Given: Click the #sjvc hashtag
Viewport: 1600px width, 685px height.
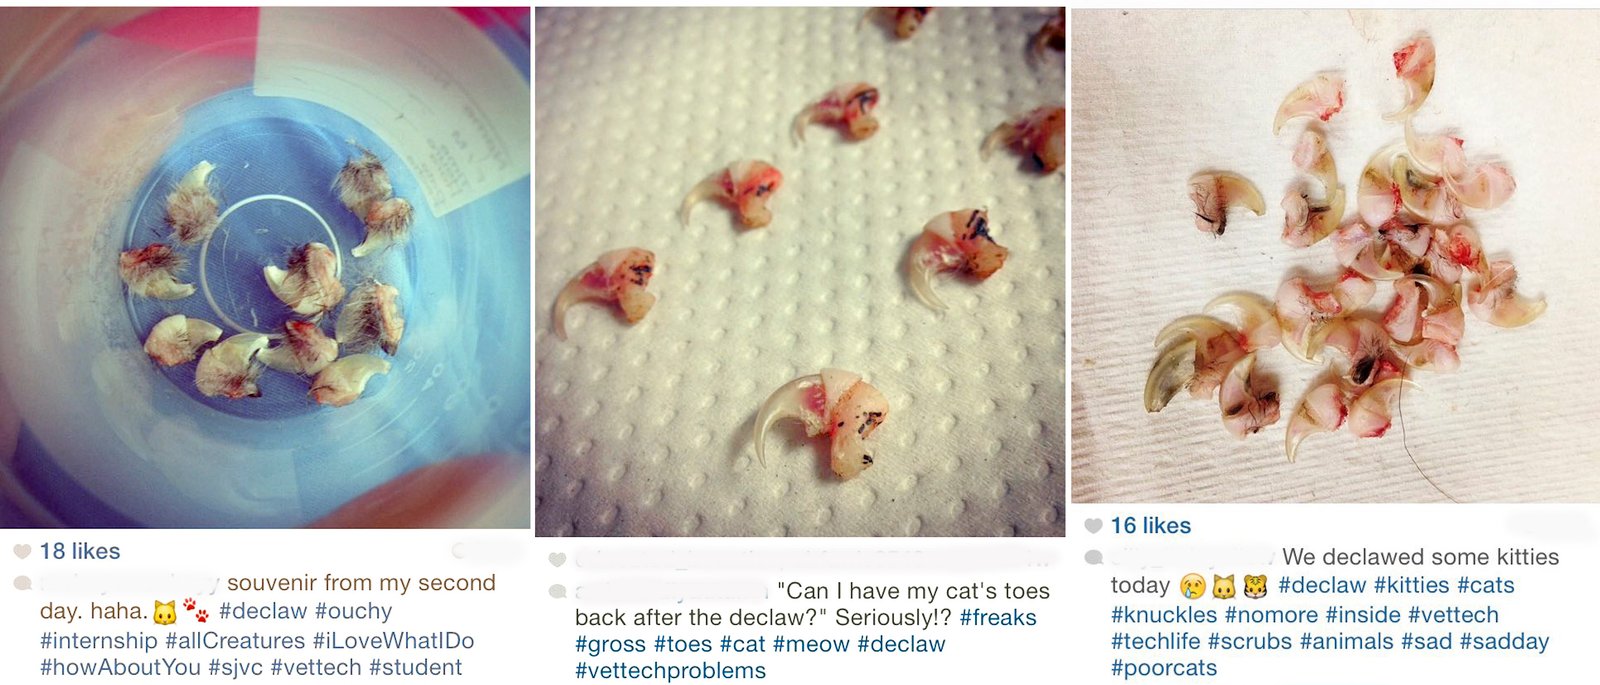Looking at the screenshot, I should [x=235, y=667].
